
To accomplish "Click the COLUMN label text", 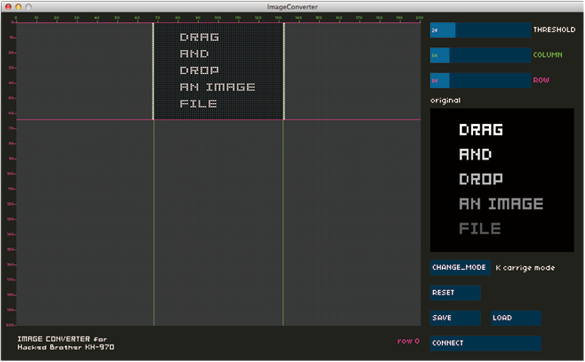I will (547, 55).
